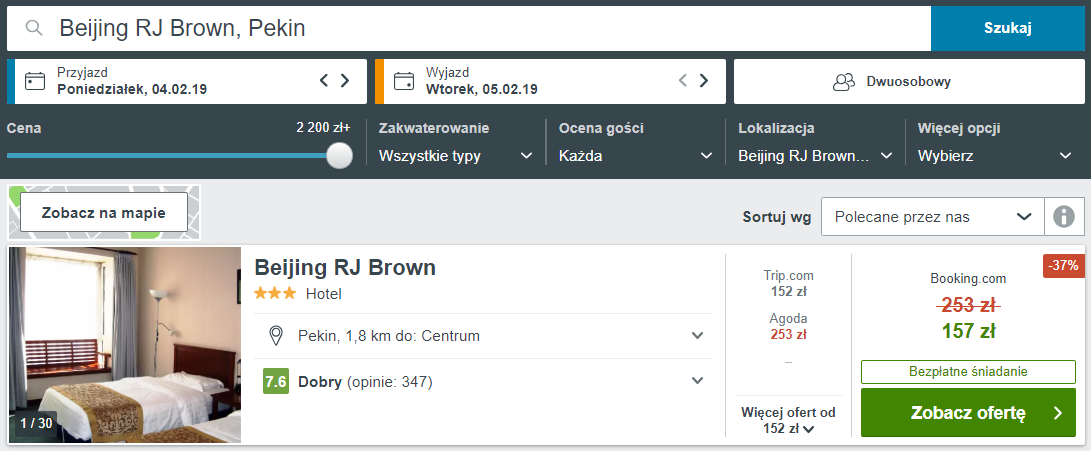Click the check-out calendar icon
Image resolution: width=1091 pixels, height=451 pixels.
tap(404, 81)
